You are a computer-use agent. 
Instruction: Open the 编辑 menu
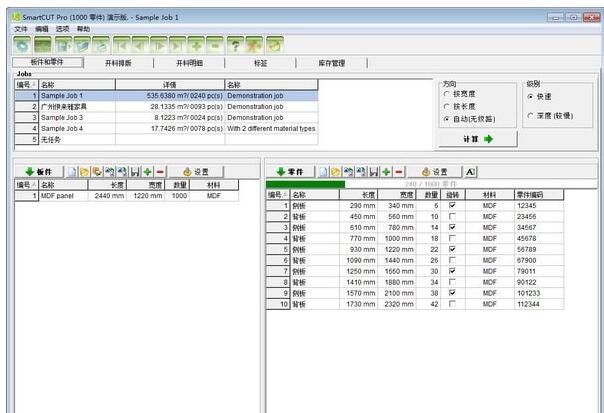pyautogui.click(x=42, y=29)
